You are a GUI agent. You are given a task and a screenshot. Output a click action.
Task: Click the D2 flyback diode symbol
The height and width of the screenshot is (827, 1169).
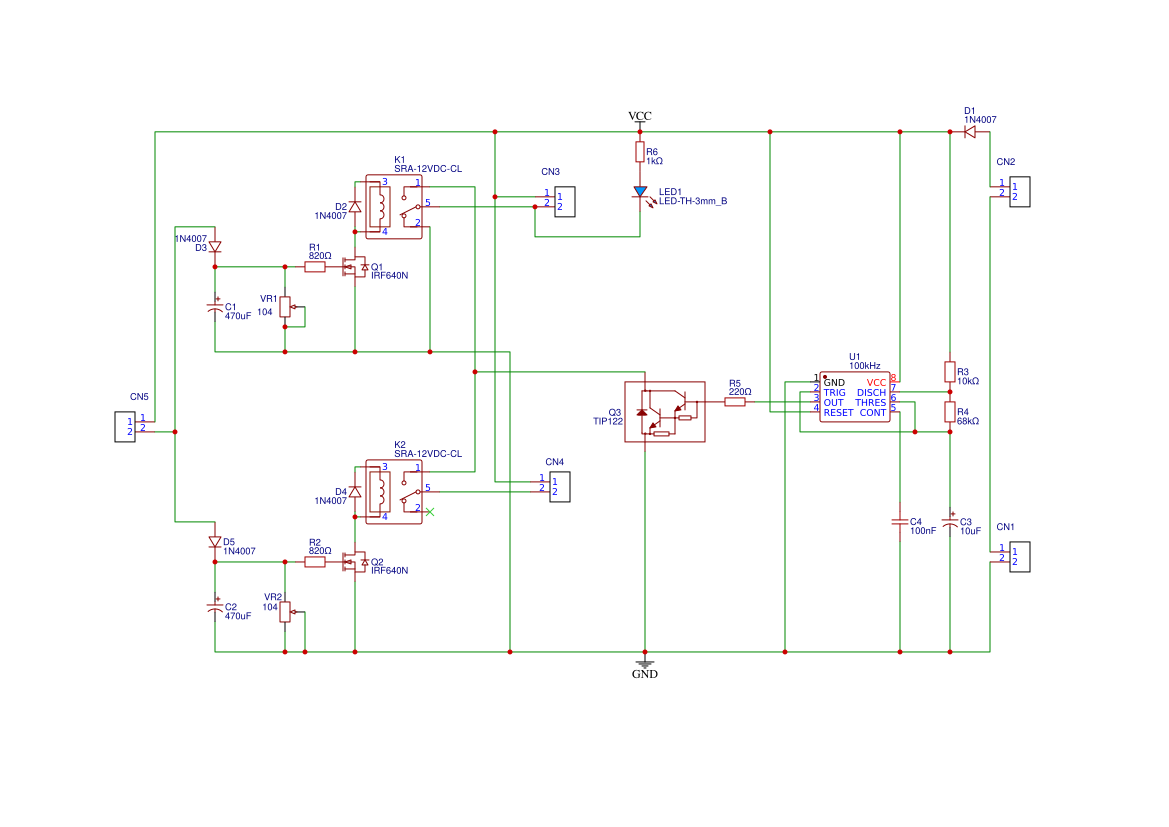pos(355,207)
